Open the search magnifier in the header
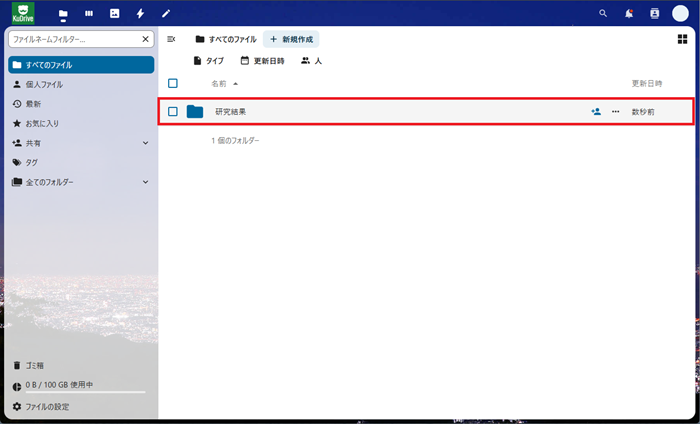The image size is (700, 424). click(603, 14)
